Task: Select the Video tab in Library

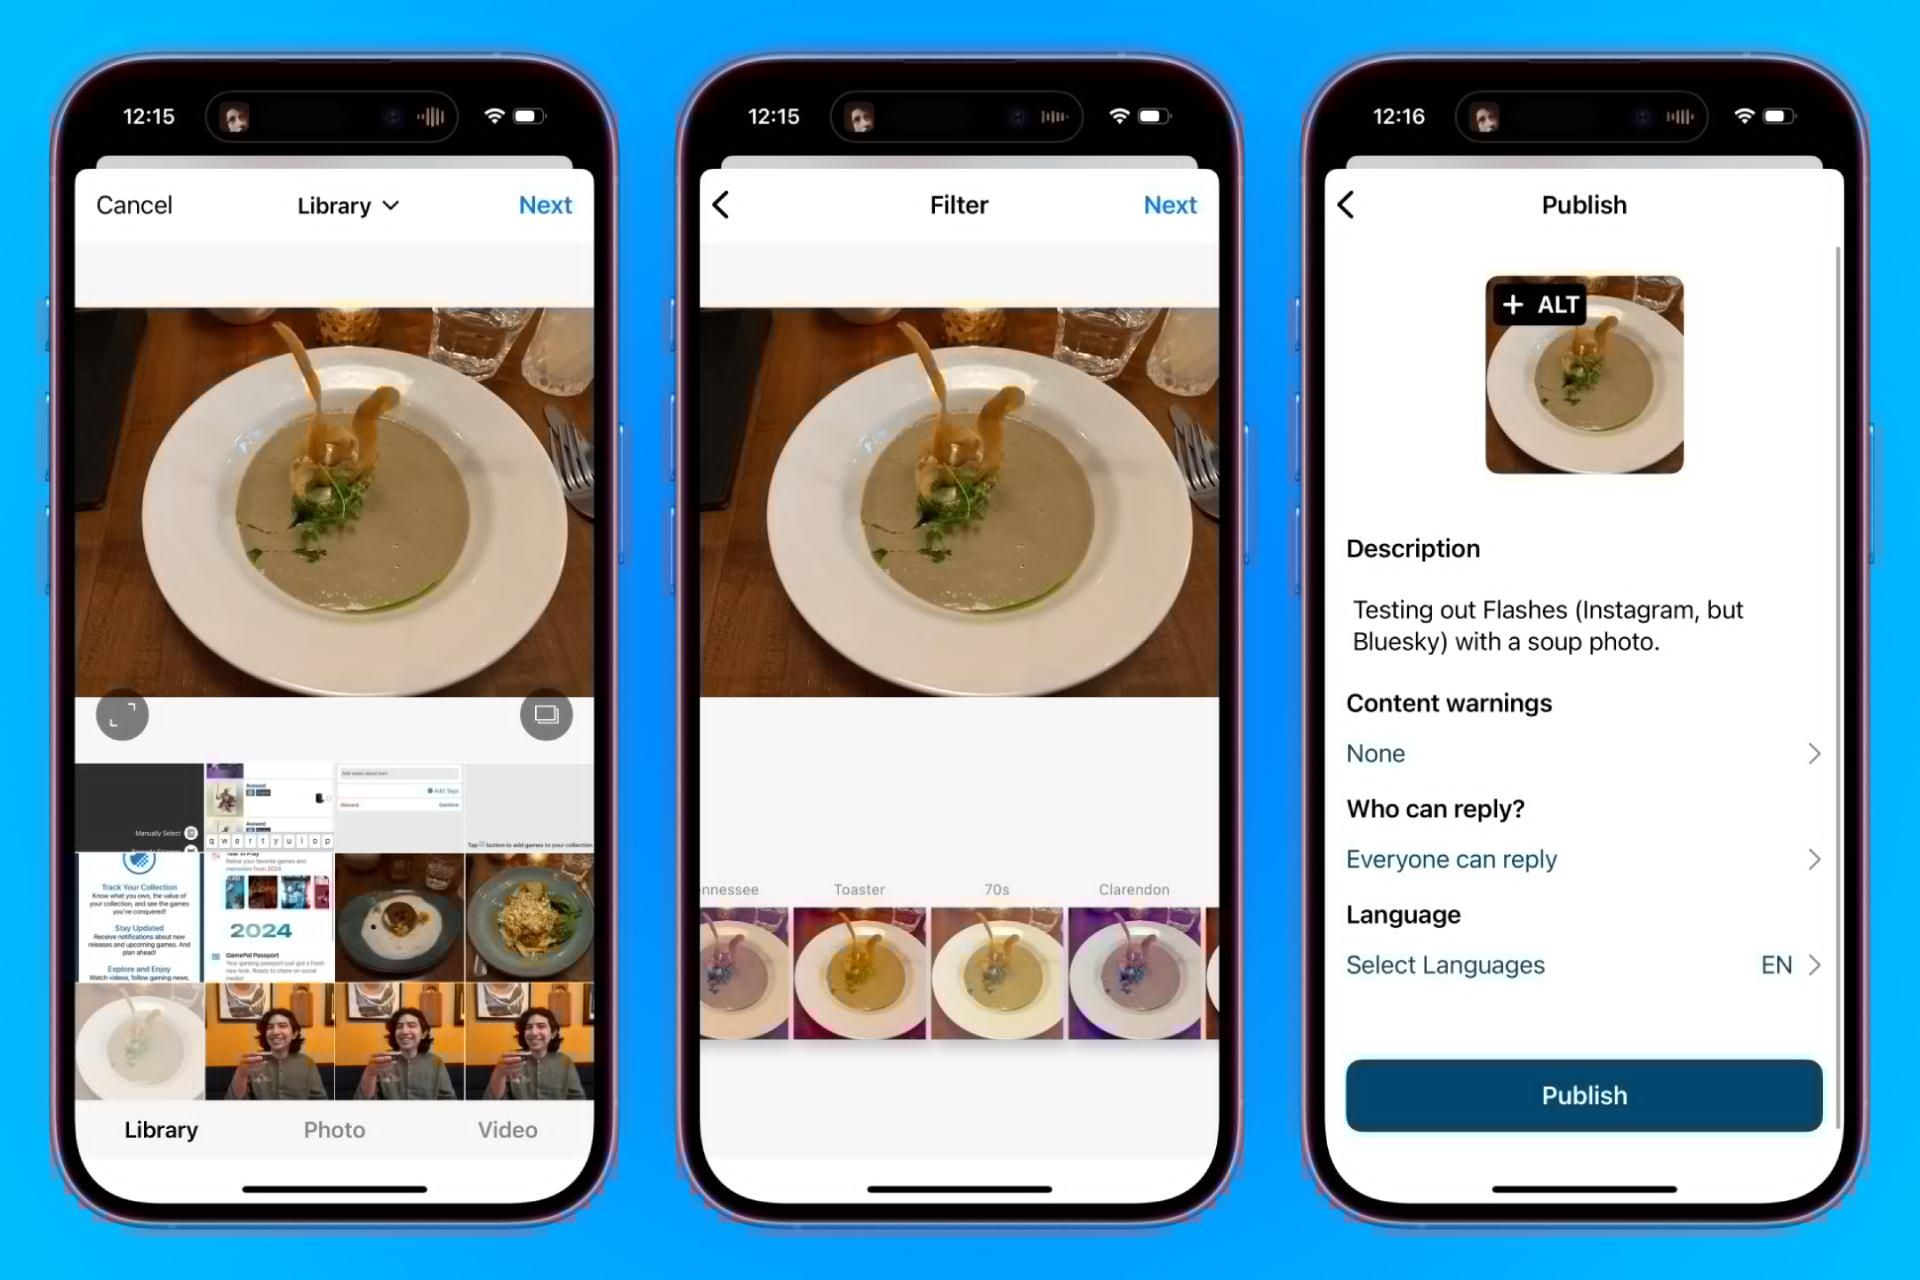Action: point(507,1129)
